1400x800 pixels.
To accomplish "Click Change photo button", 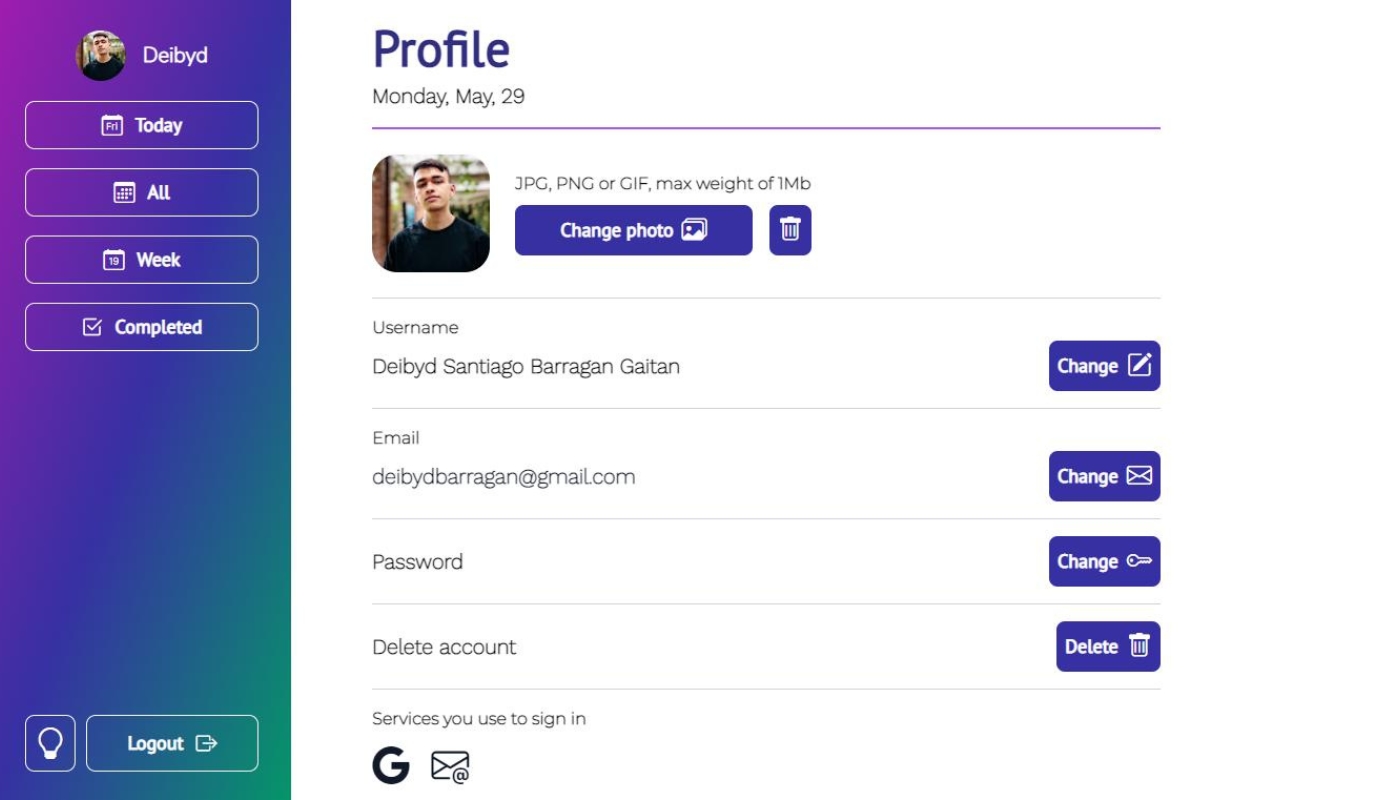I will pyautogui.click(x=633, y=230).
